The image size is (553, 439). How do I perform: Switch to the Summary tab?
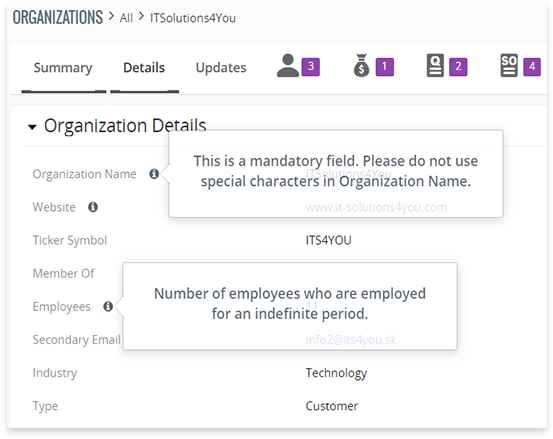63,68
